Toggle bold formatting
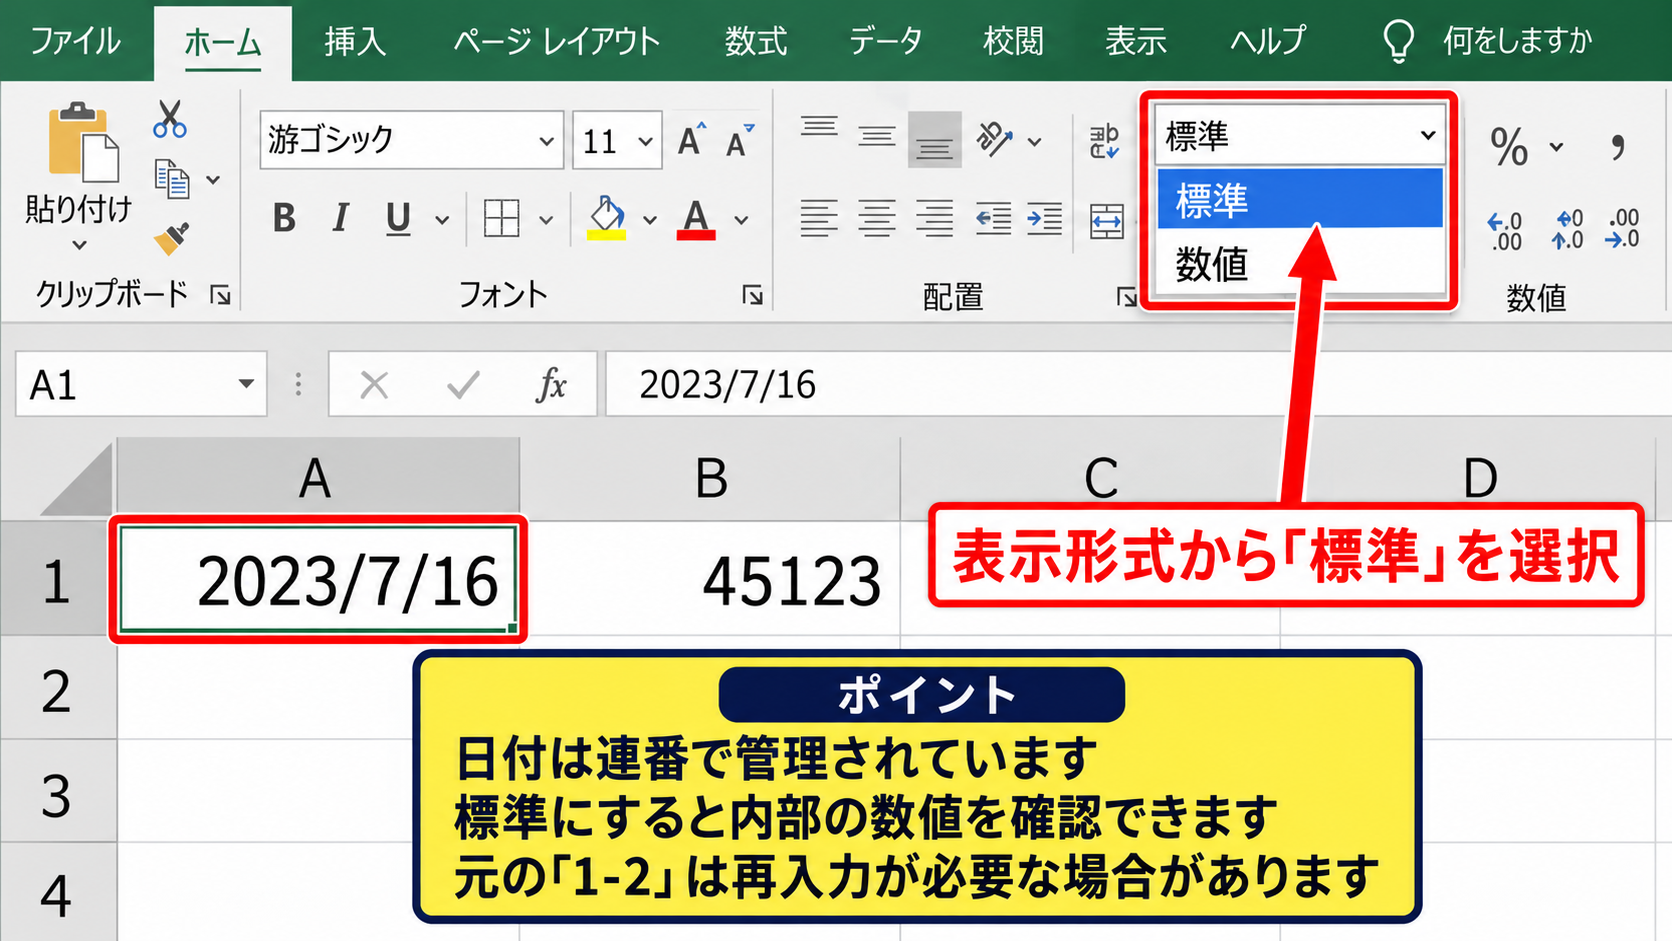 (284, 218)
